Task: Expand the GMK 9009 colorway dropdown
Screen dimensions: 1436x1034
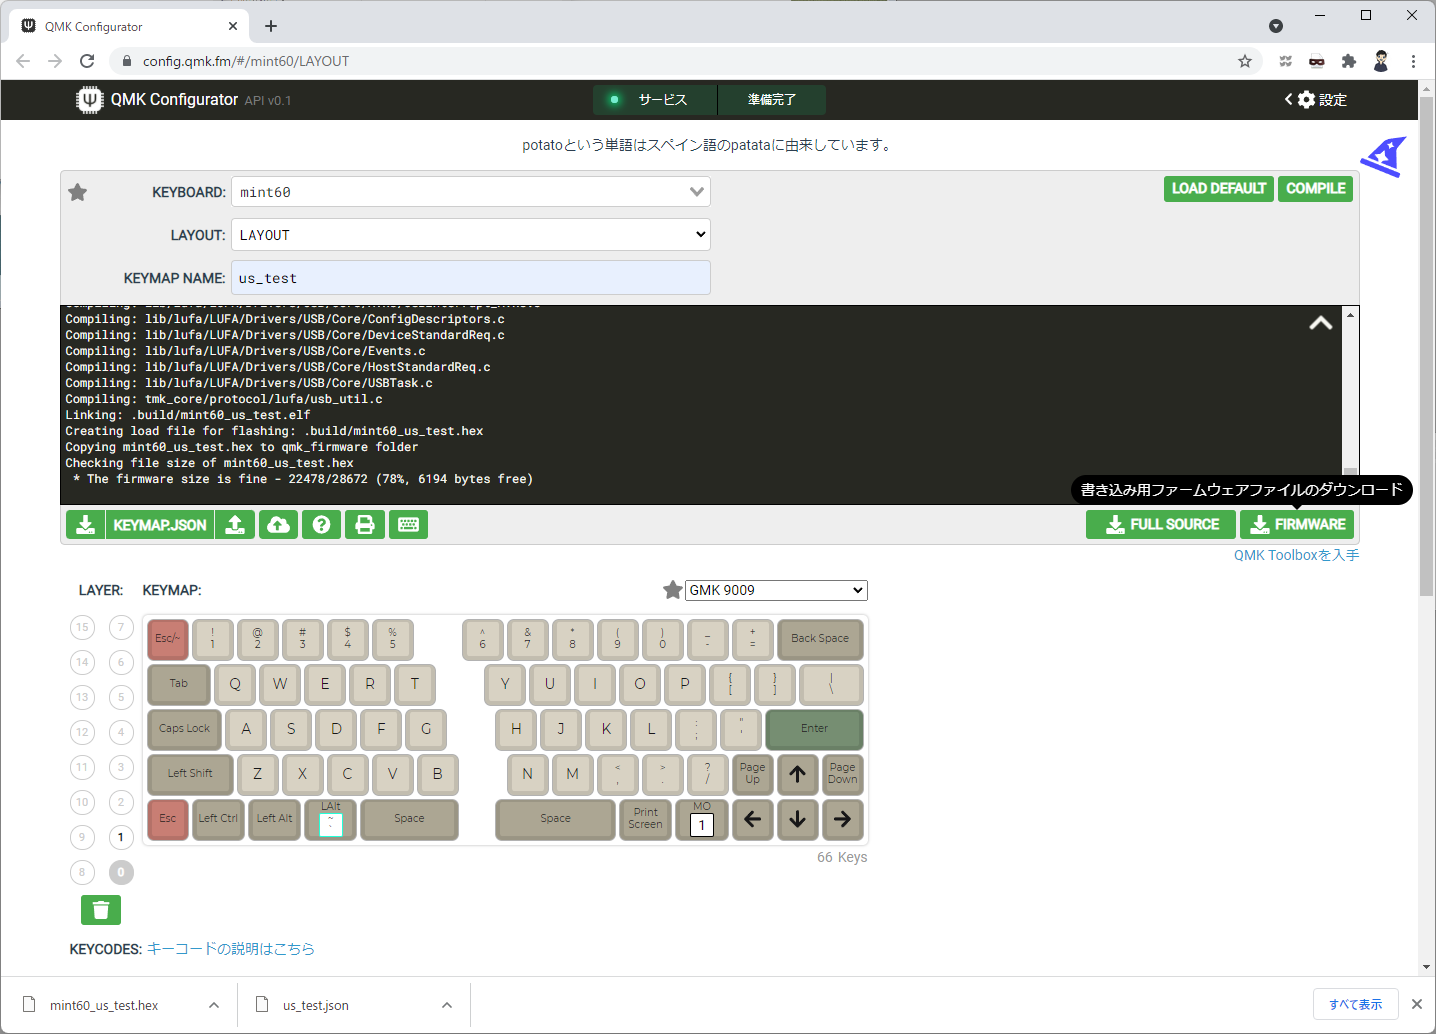Action: (776, 590)
